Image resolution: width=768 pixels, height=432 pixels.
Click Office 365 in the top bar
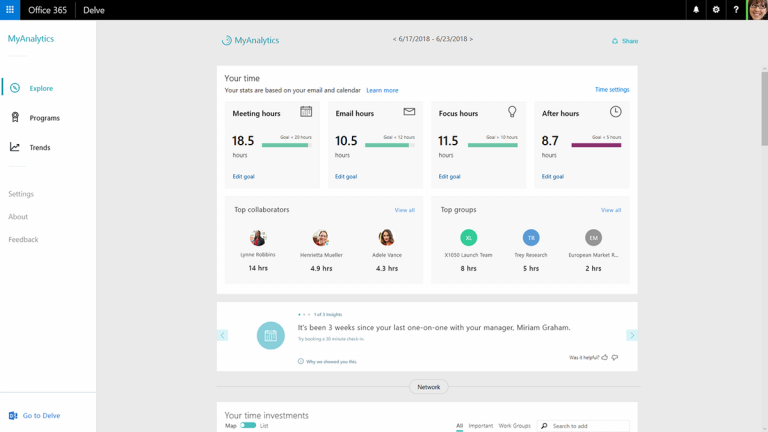47,10
